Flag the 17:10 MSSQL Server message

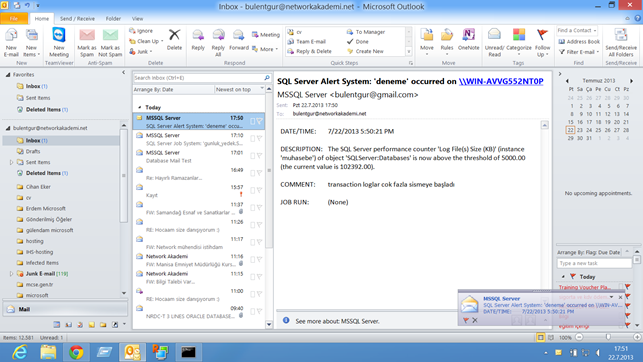[259, 139]
